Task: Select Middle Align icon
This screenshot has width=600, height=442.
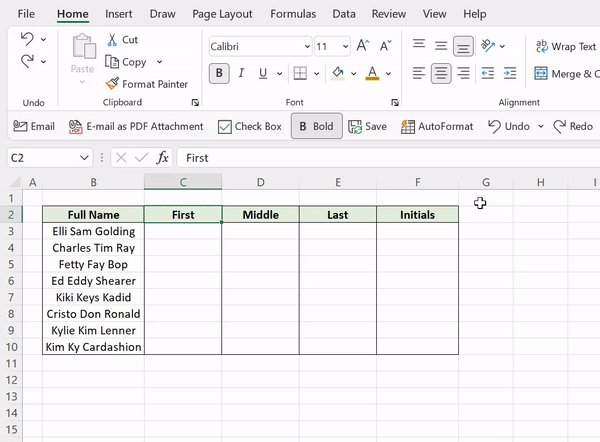Action: [x=441, y=46]
